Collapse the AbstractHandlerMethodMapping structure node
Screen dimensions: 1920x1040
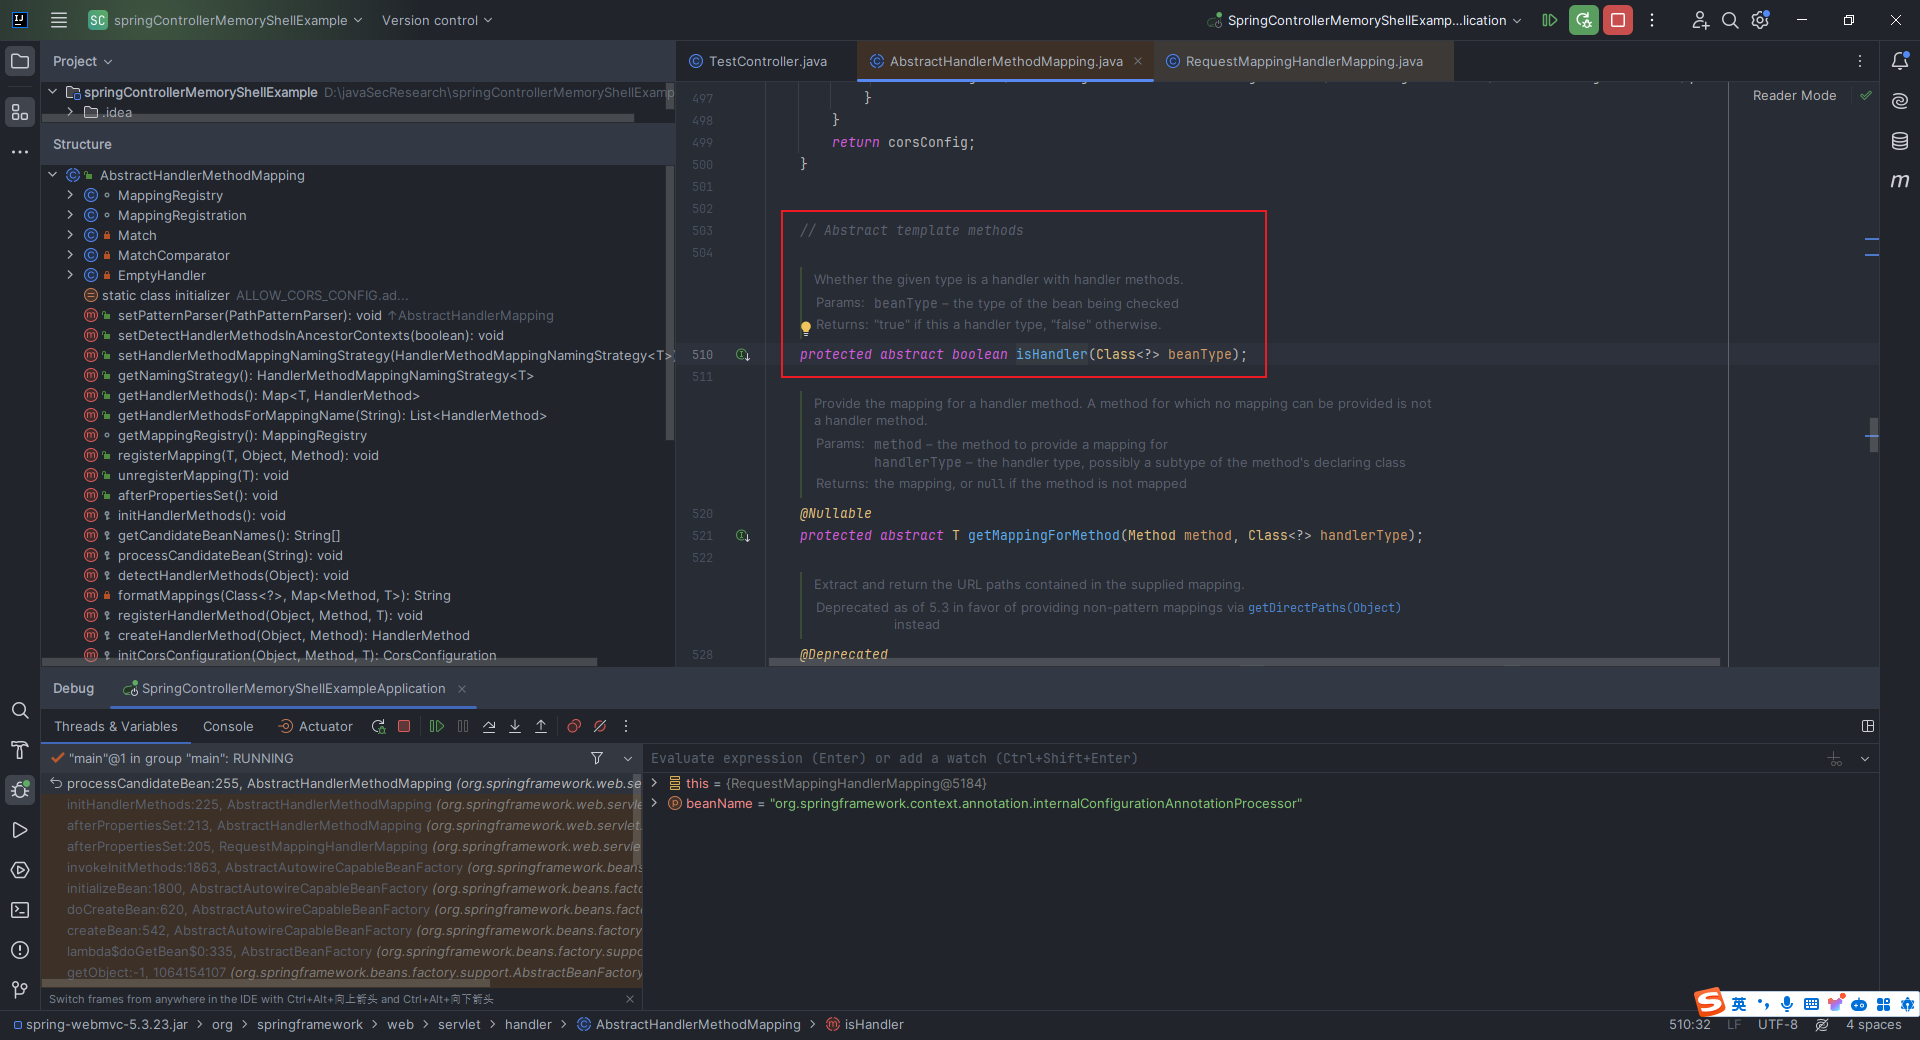[53, 175]
